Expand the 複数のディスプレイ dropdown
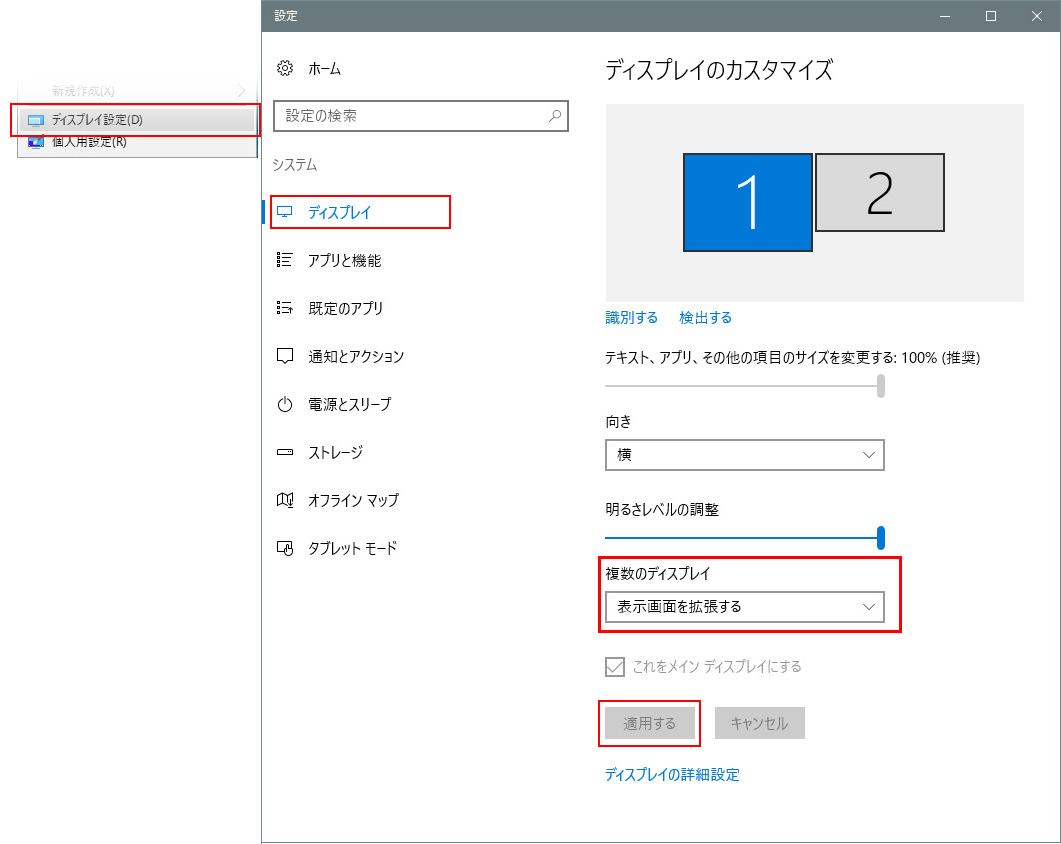 point(744,607)
